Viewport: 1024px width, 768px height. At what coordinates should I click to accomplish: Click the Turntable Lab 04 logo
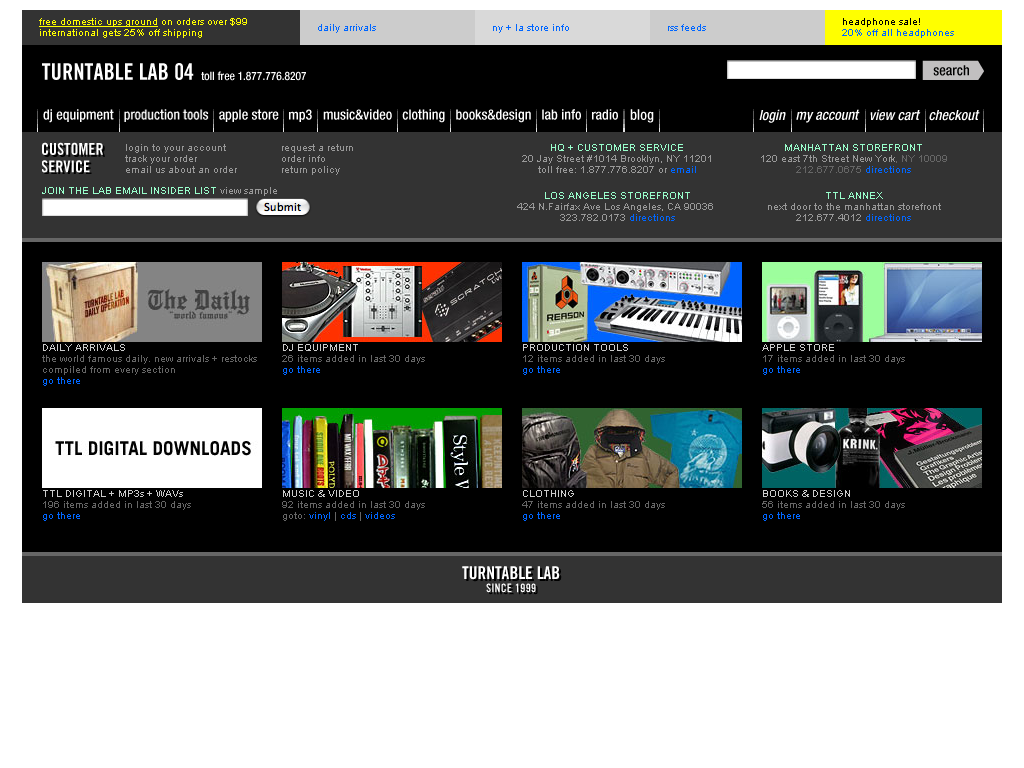[118, 72]
